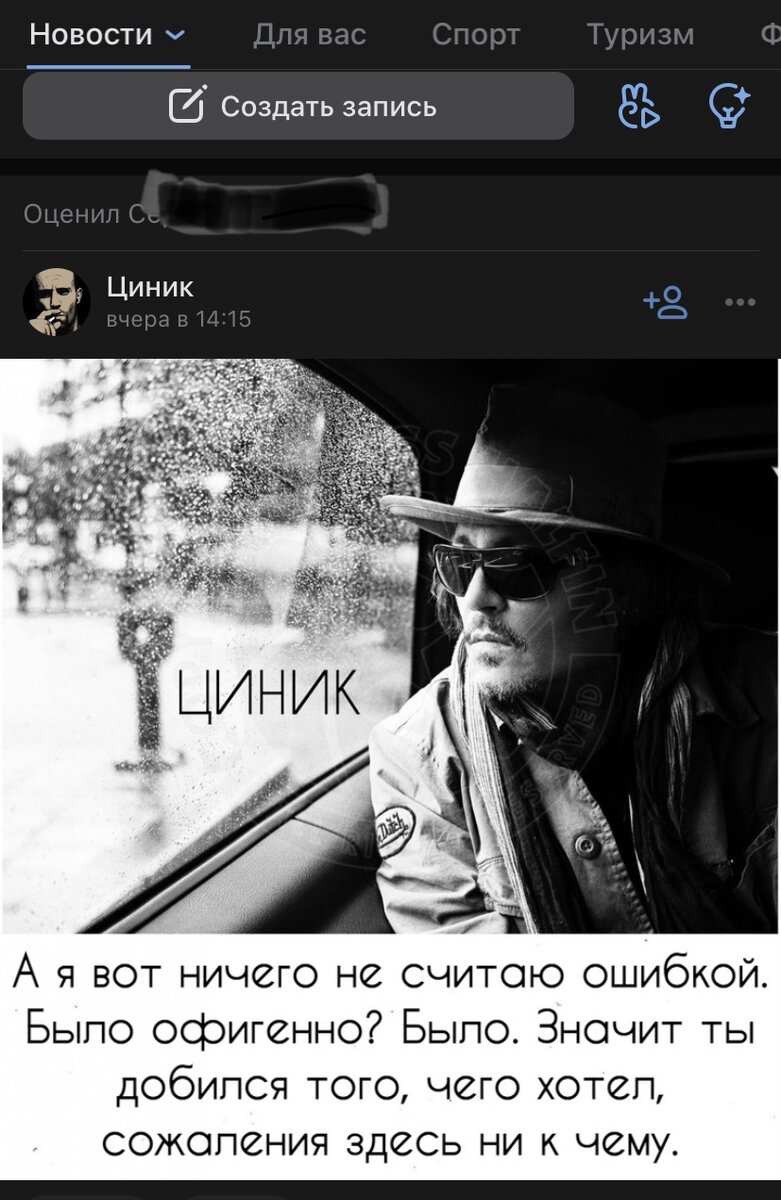The image size is (781, 1200).
Task: Tap the lightbulb sparkle icon
Action: click(728, 107)
